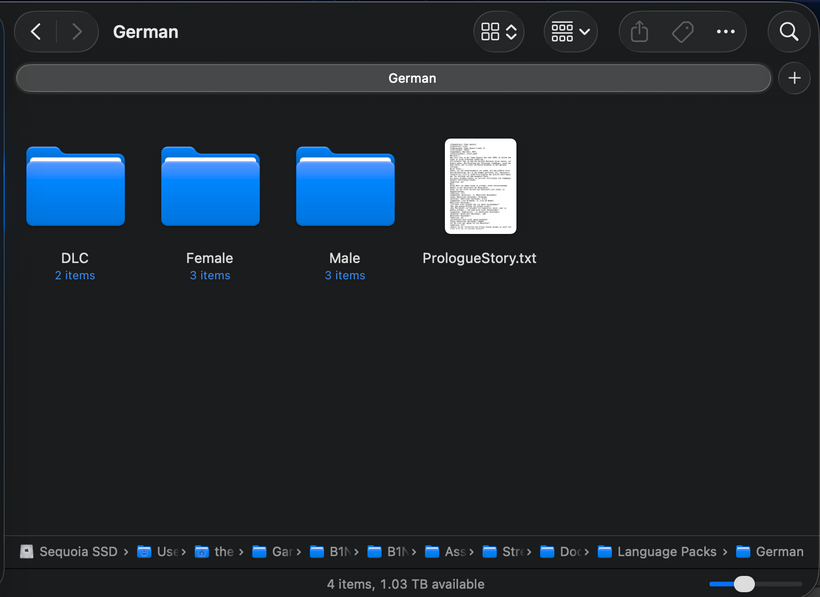Screen dimensions: 820x597
Task: Select the PrologueStory.txt file thumbnail
Action: (x=480, y=187)
